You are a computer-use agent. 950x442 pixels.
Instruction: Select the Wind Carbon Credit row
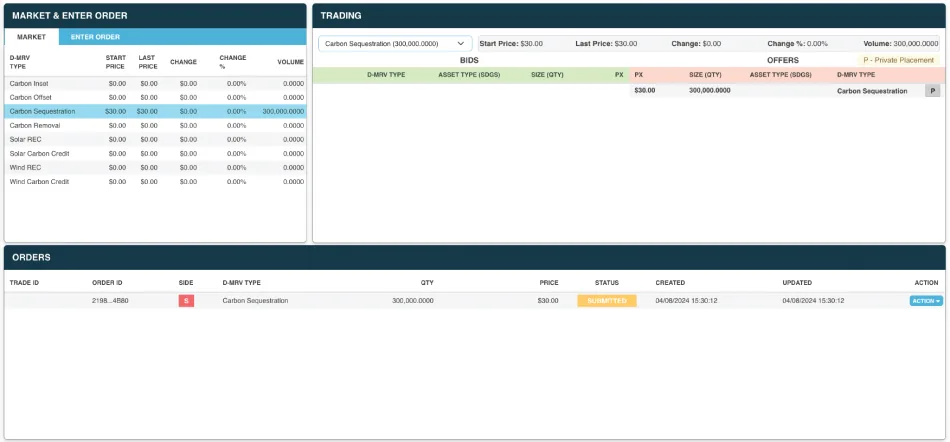tap(155, 182)
